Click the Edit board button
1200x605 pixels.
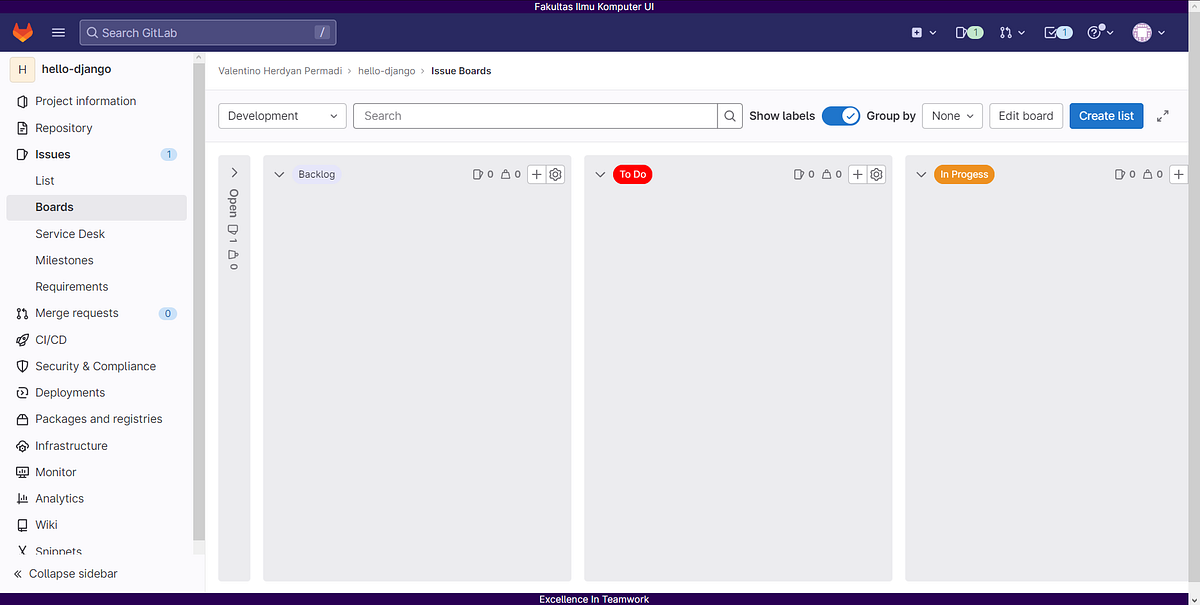1025,115
